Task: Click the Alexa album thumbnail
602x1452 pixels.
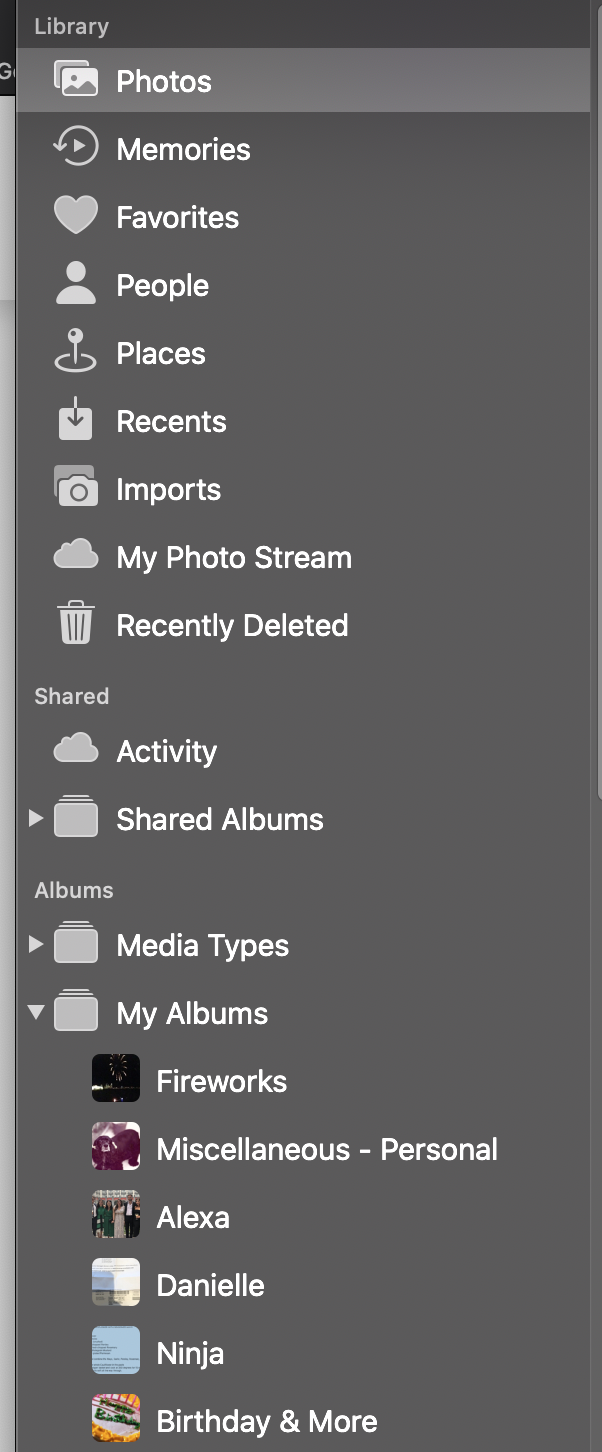Action: coord(116,1217)
